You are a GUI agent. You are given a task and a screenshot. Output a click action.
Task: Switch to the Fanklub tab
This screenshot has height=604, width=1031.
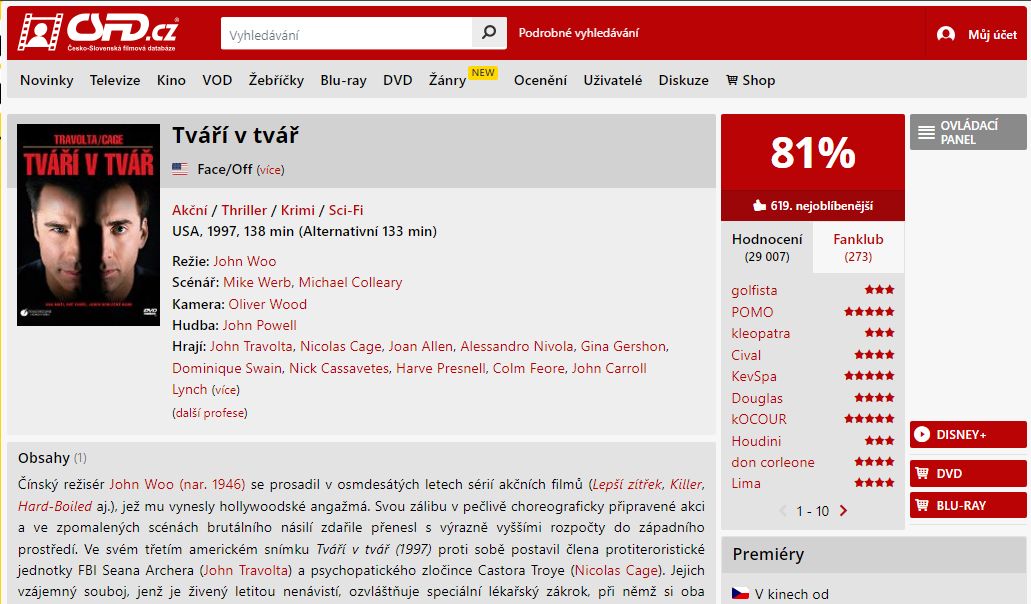click(858, 247)
